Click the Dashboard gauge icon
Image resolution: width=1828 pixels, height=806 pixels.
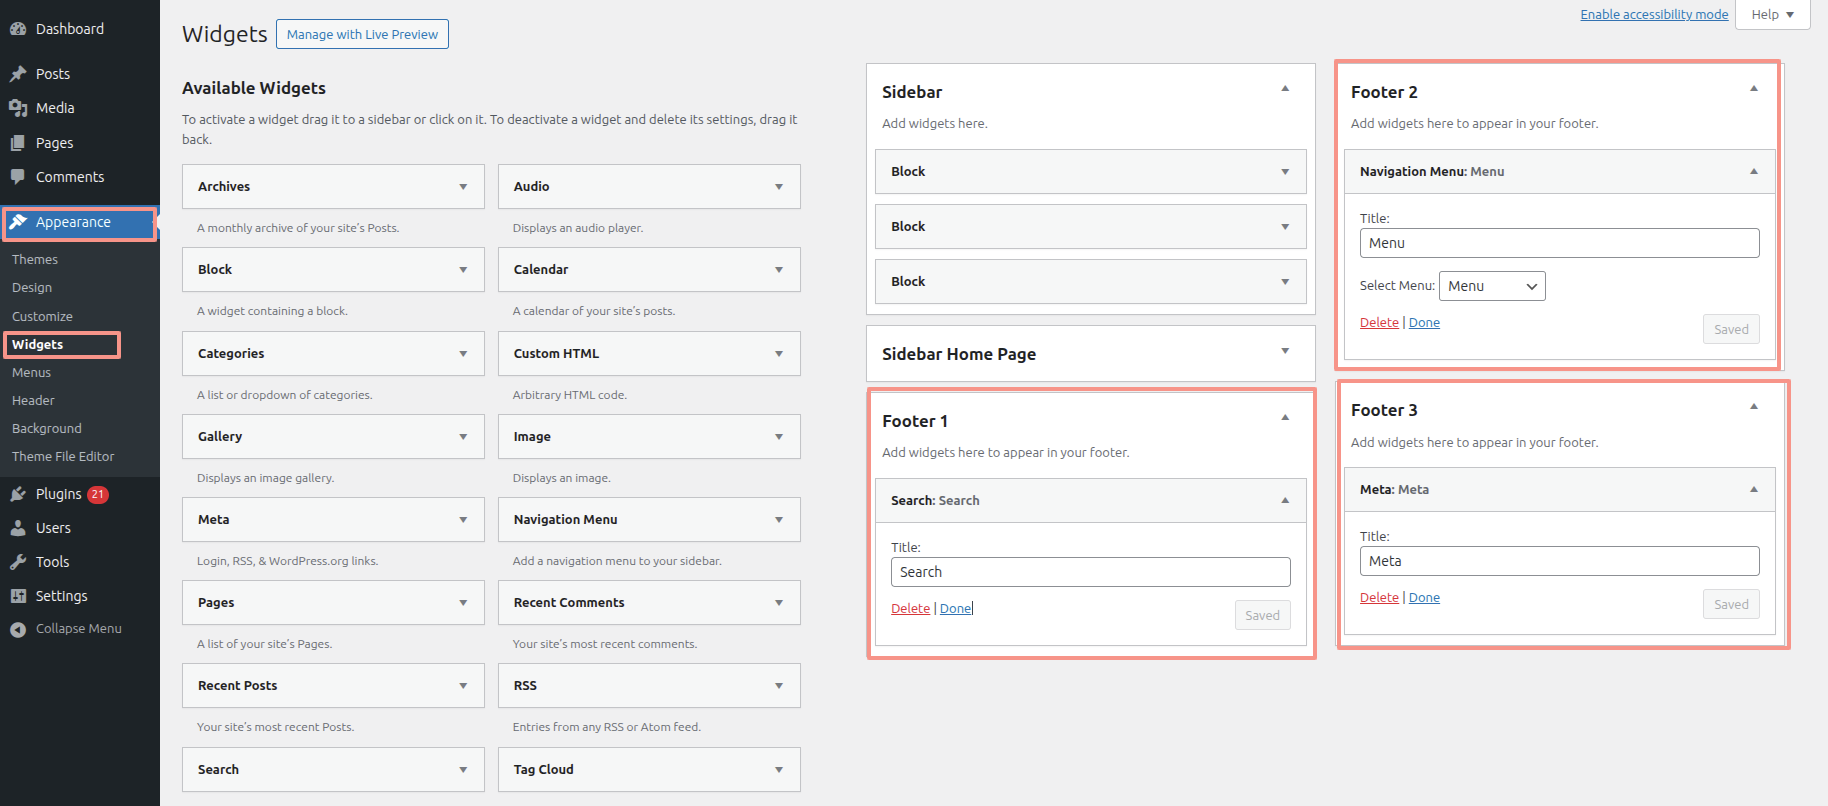(18, 29)
